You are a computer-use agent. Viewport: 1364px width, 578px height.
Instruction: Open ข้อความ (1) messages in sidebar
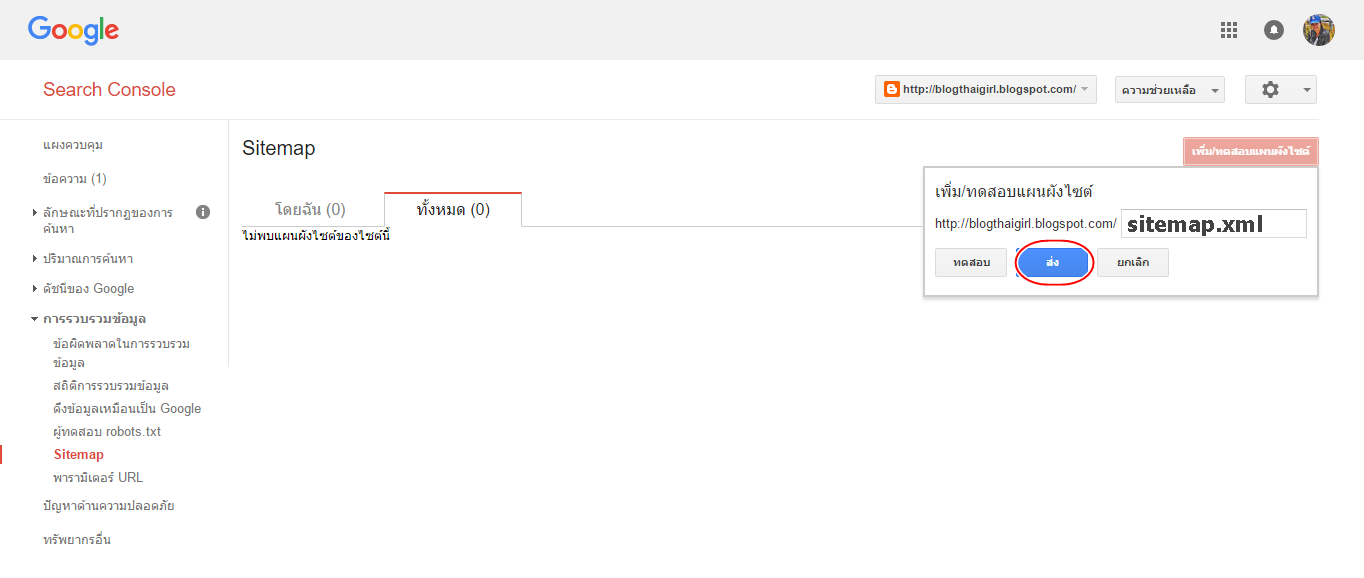(x=75, y=179)
